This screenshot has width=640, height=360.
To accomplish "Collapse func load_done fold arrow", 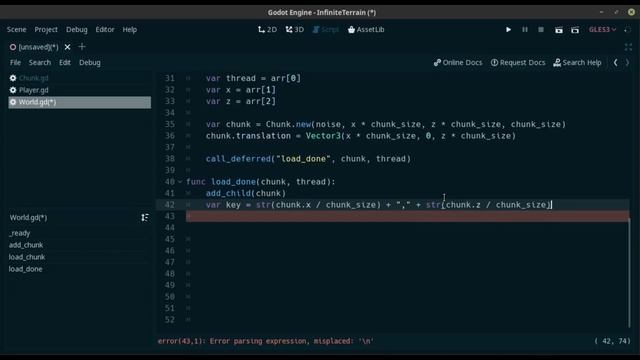I will point(180,182).
